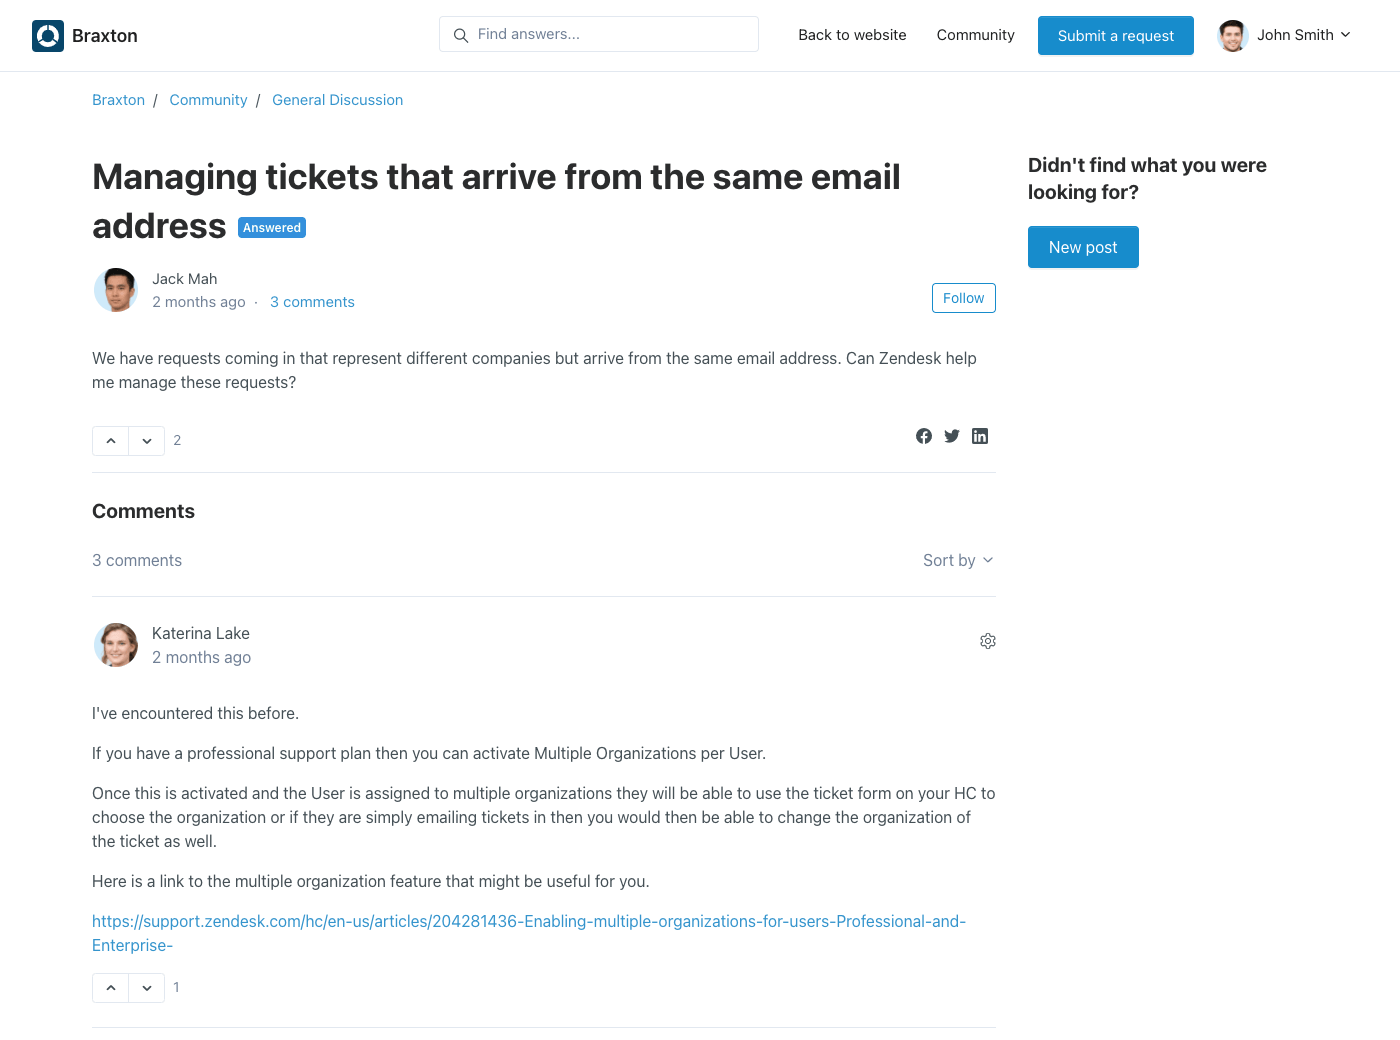Go to Community in top navigation
This screenshot has width=1400, height=1040.
[x=975, y=35]
